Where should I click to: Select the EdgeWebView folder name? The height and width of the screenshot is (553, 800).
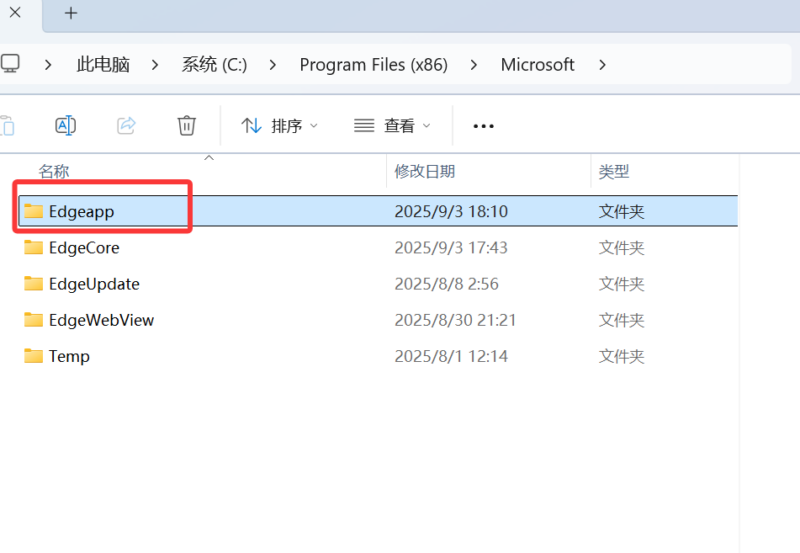click(x=102, y=320)
